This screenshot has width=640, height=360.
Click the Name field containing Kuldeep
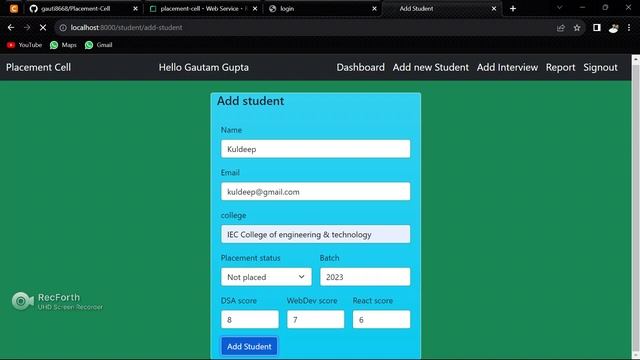(x=316, y=149)
